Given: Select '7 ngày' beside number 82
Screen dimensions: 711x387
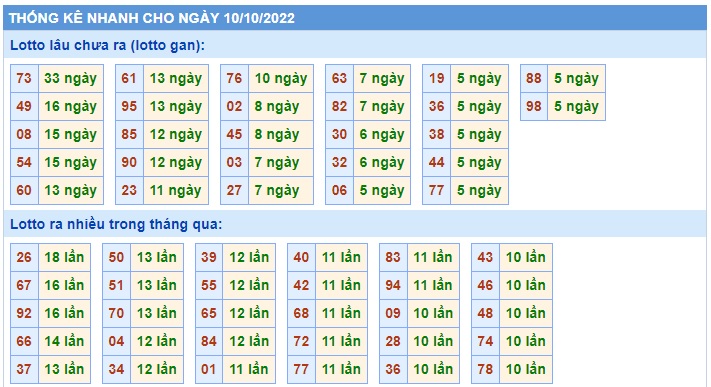Looking at the screenshot, I should [382, 107].
